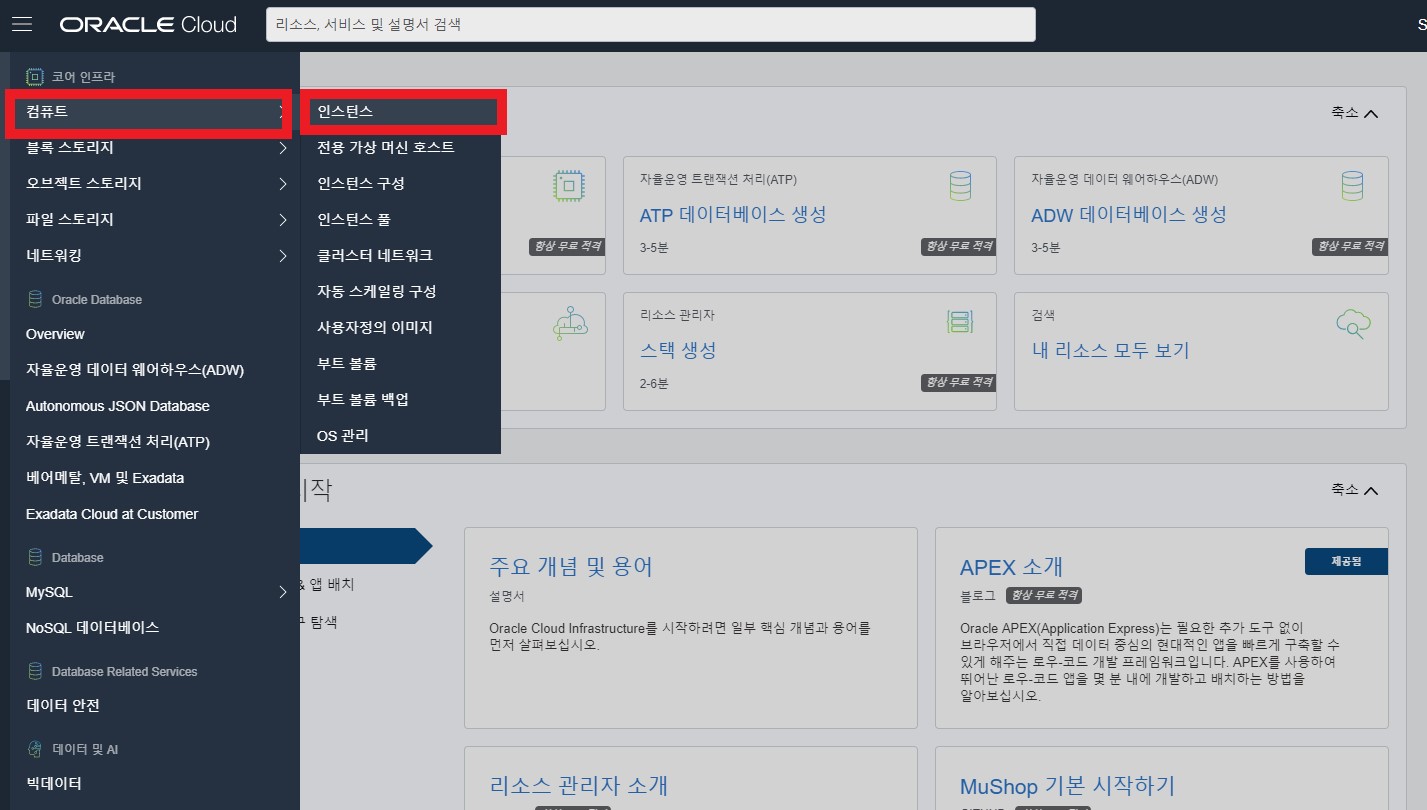Open 인스턴스 구성 submenu entry

coord(361,183)
